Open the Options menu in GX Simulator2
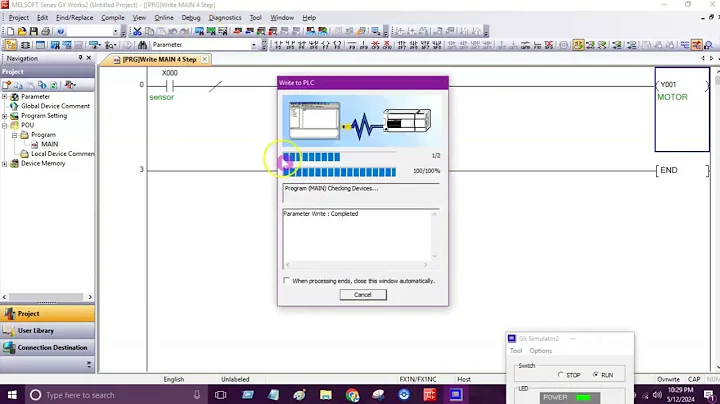720x404 pixels. point(540,350)
